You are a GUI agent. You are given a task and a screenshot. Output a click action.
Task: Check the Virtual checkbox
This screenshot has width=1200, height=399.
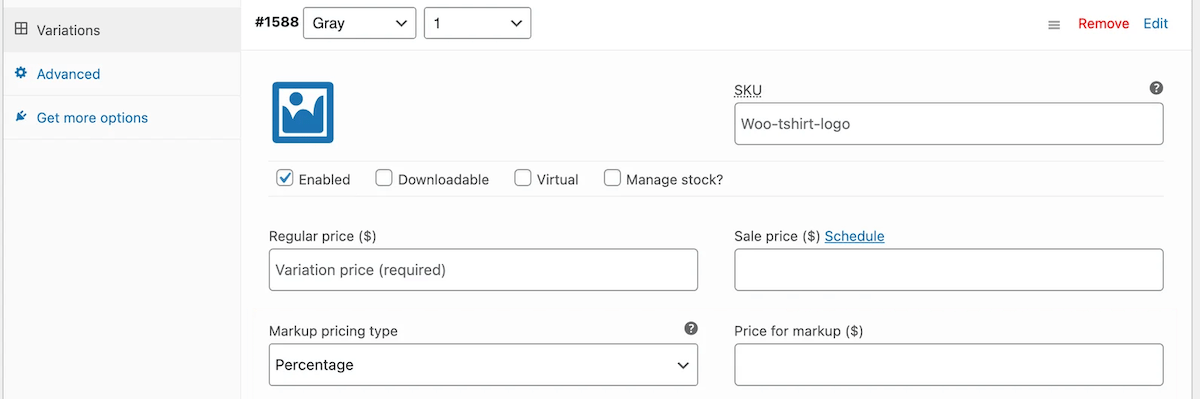(x=522, y=178)
